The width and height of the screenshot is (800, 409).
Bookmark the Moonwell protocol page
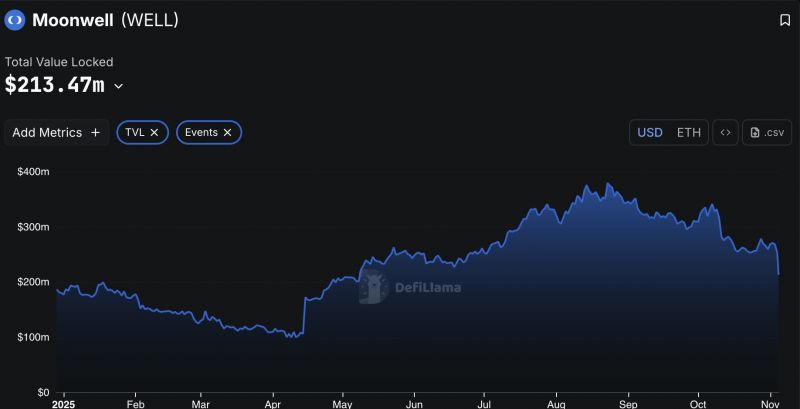pyautogui.click(x=785, y=20)
